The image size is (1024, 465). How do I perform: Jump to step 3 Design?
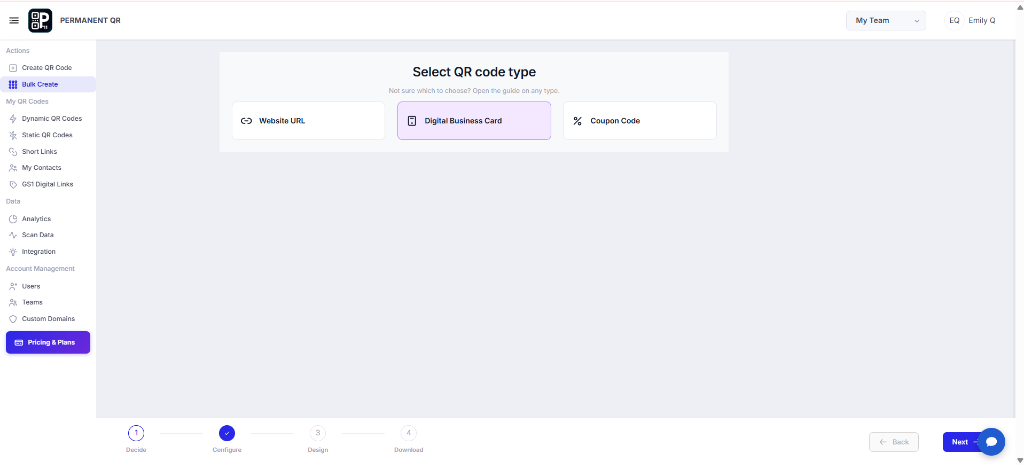(317, 438)
